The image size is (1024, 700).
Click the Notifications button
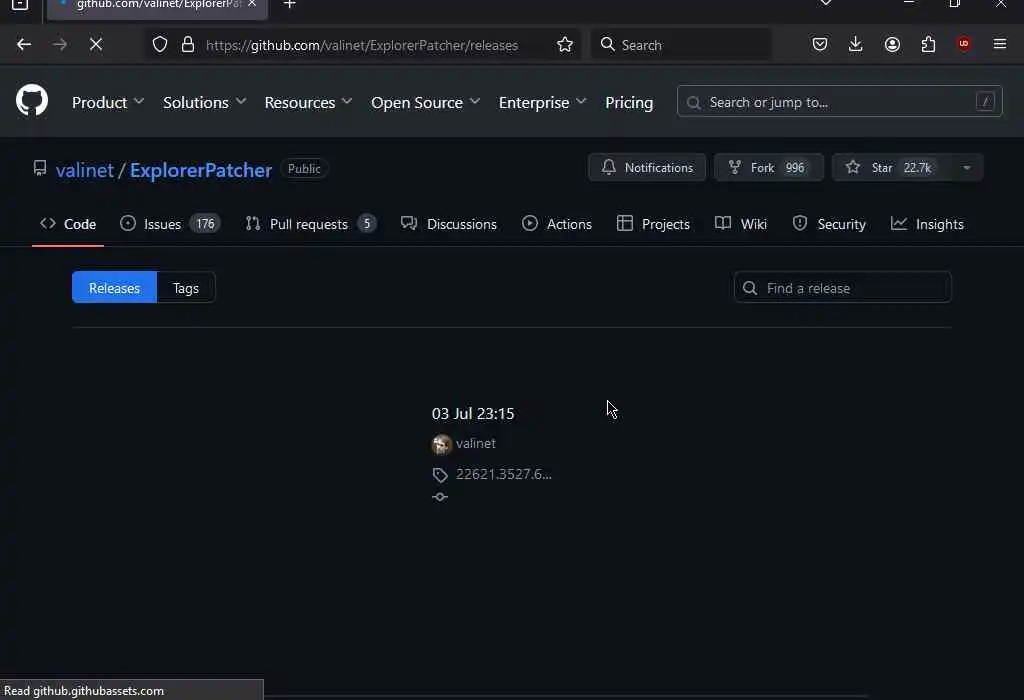click(x=647, y=168)
